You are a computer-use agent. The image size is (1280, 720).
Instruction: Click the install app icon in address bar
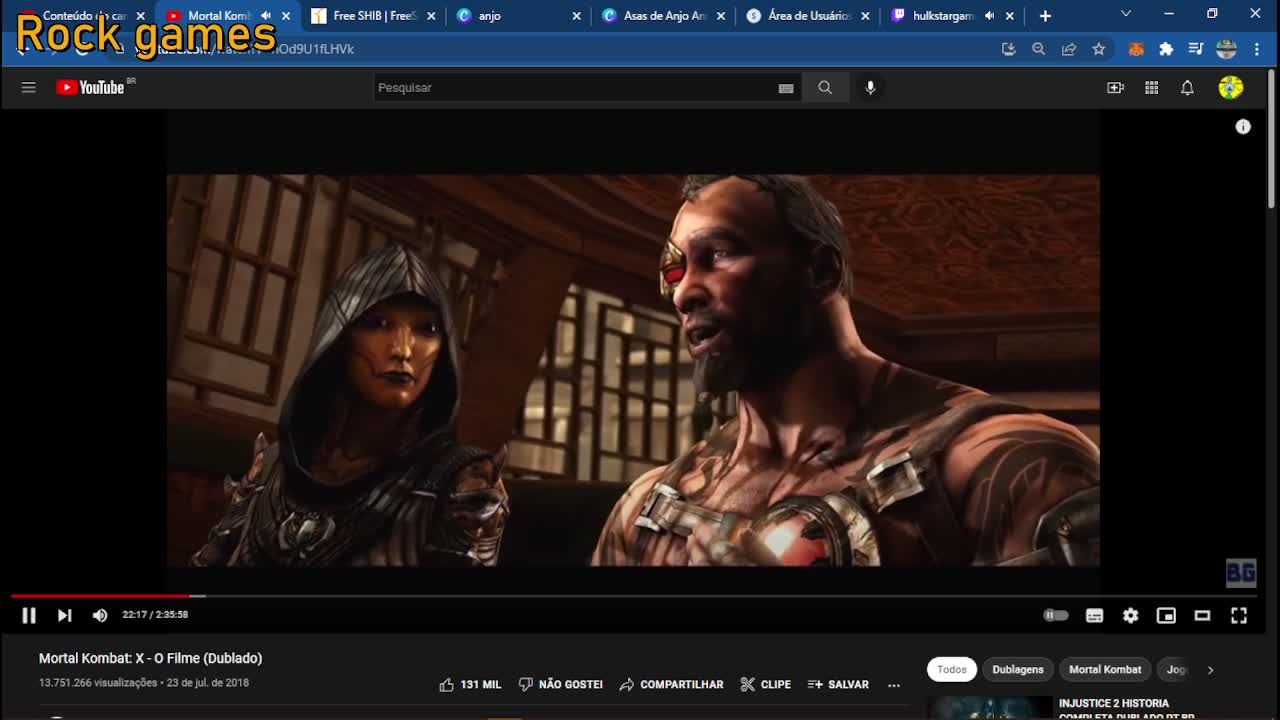click(x=1008, y=49)
